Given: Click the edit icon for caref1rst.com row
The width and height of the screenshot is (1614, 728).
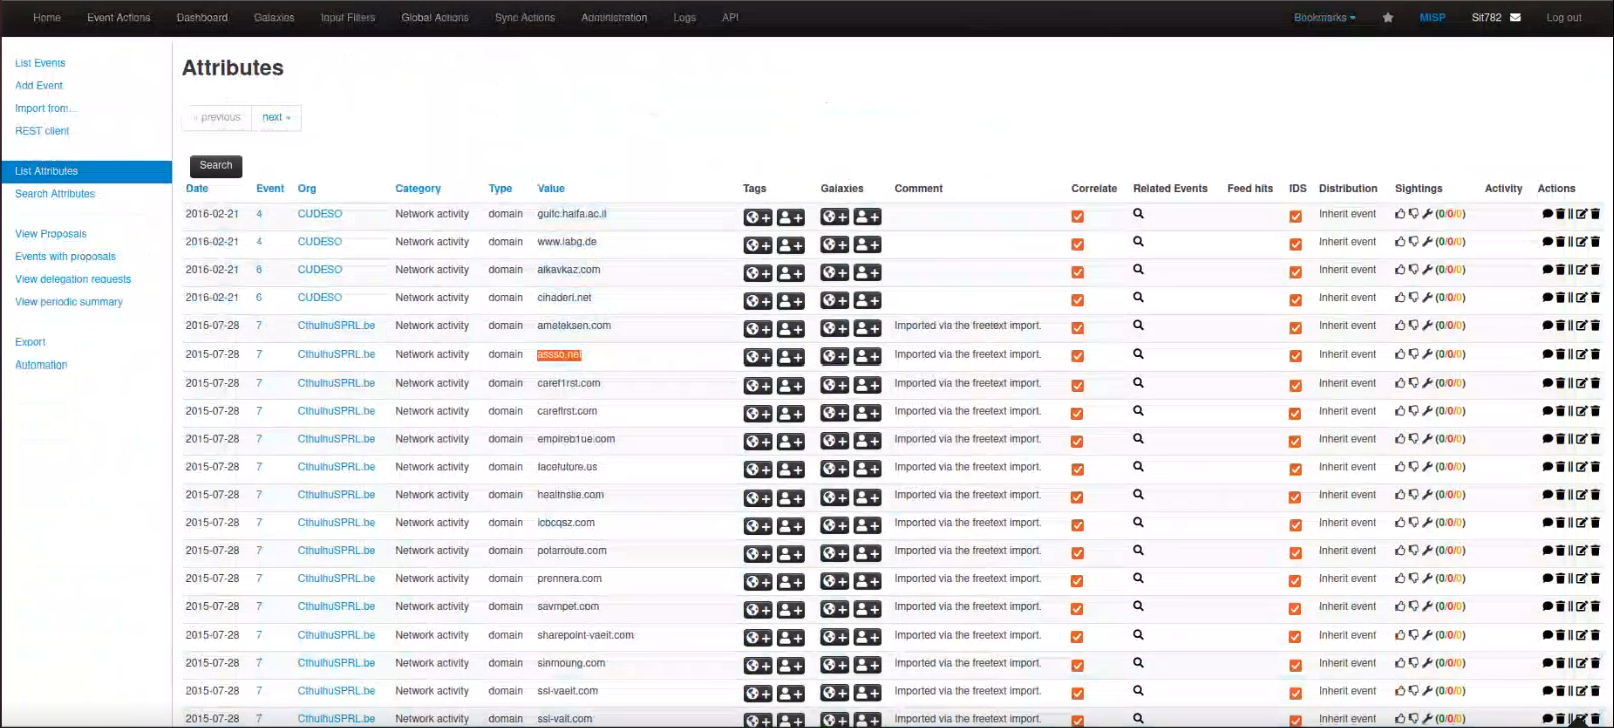Looking at the screenshot, I should point(1582,383).
